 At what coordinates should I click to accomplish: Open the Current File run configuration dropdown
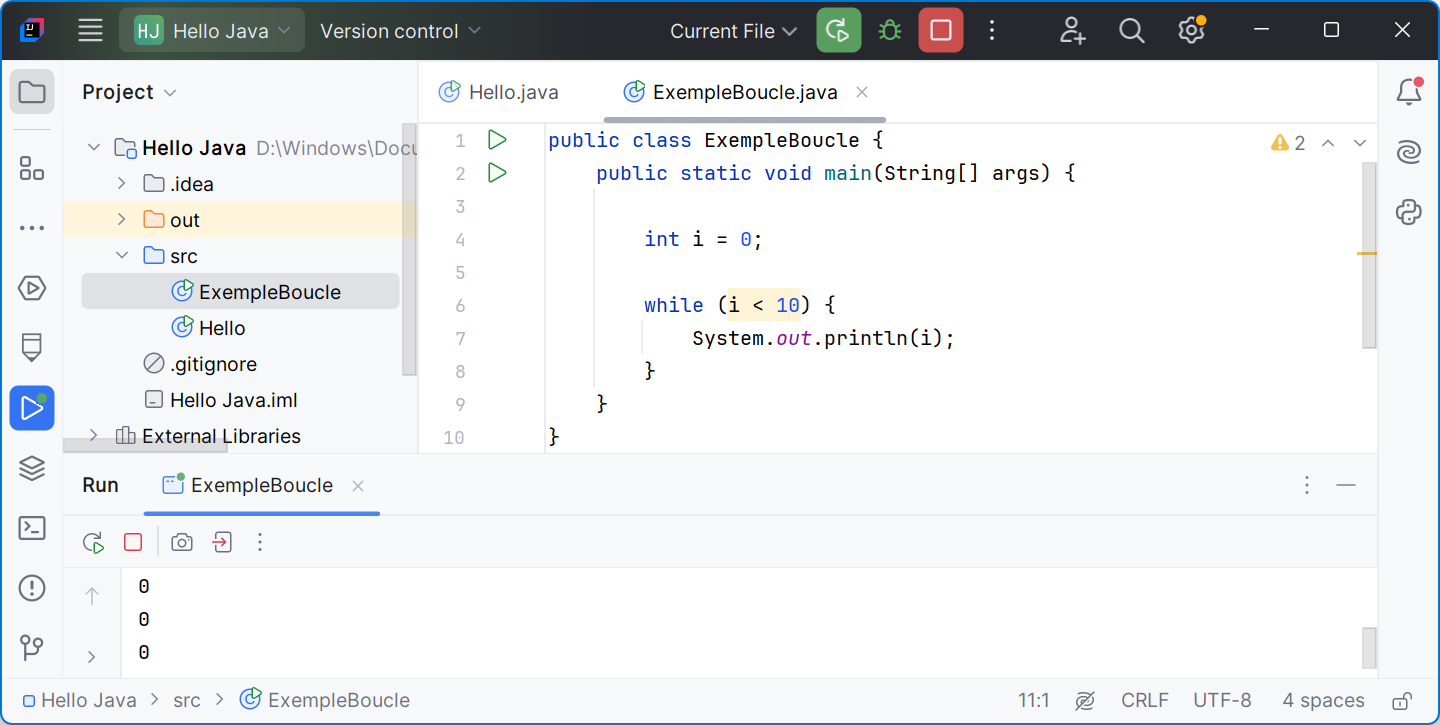(733, 31)
